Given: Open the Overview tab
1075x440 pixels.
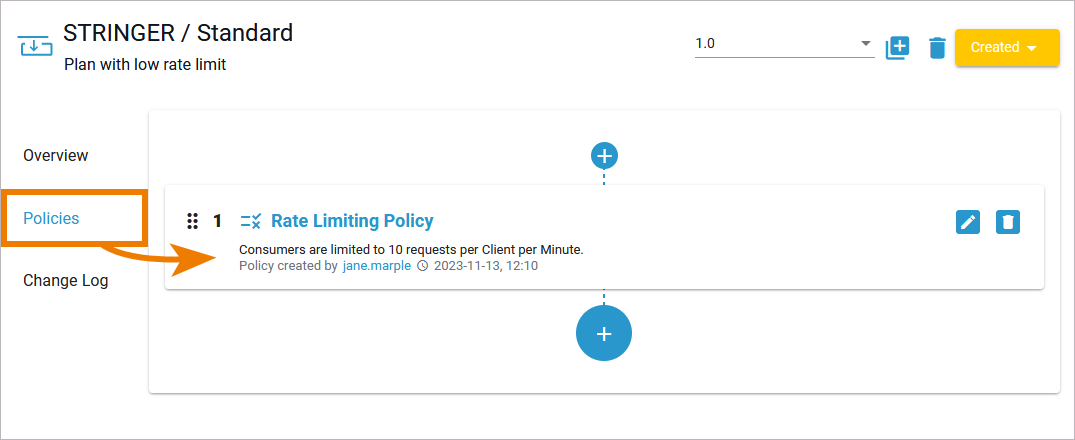Looking at the screenshot, I should tap(56, 156).
